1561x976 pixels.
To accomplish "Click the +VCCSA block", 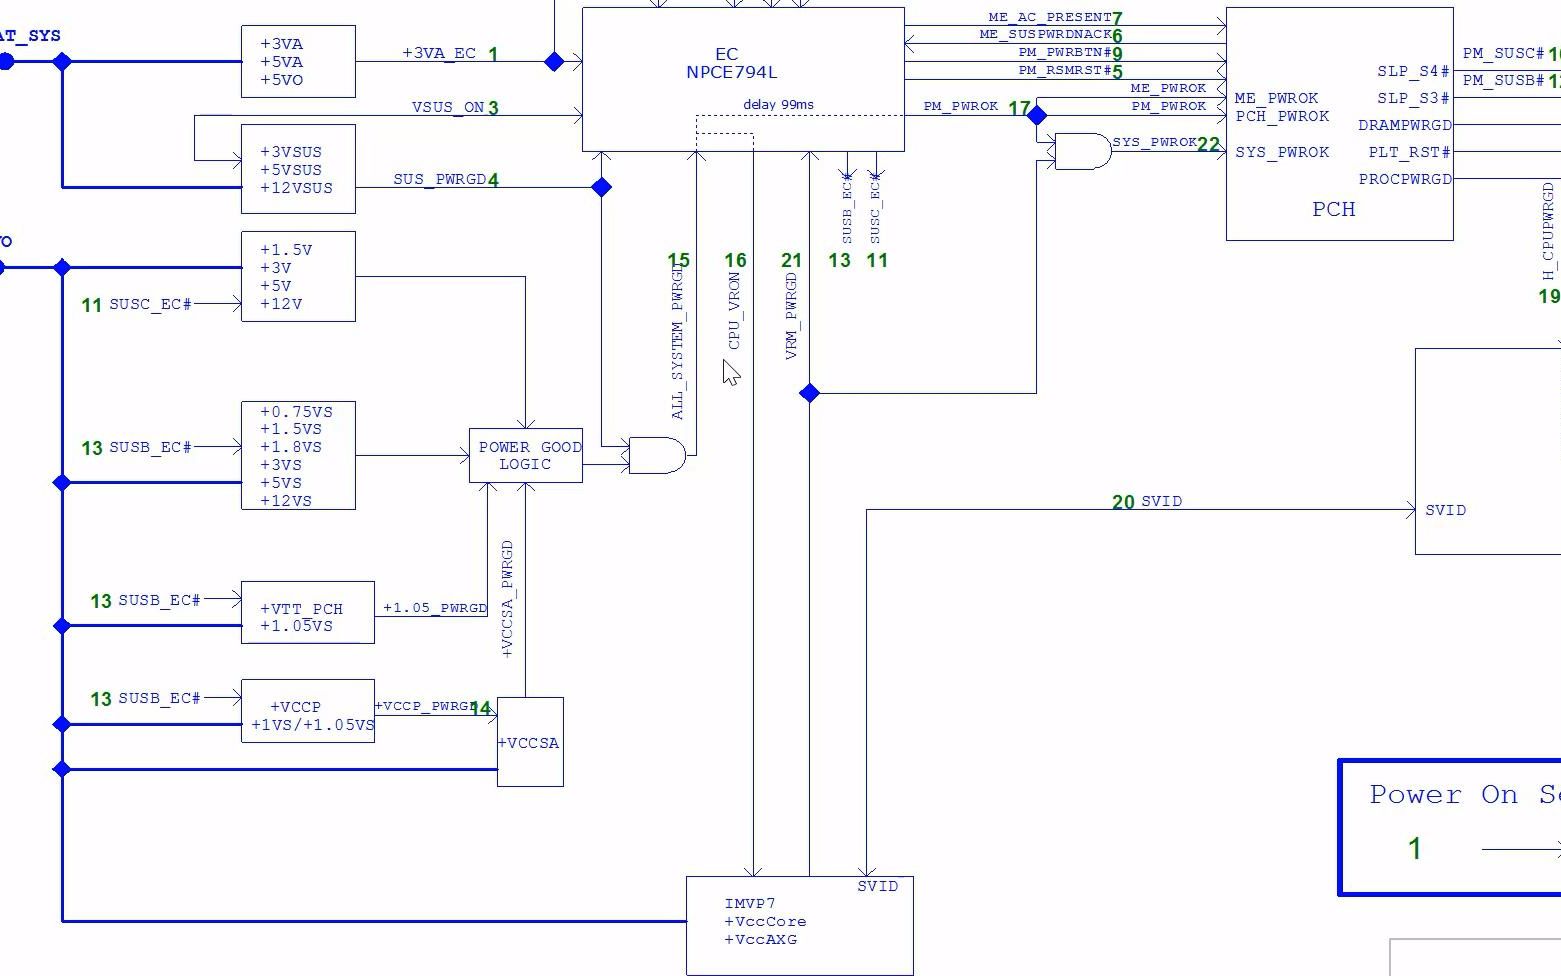I will coord(530,742).
